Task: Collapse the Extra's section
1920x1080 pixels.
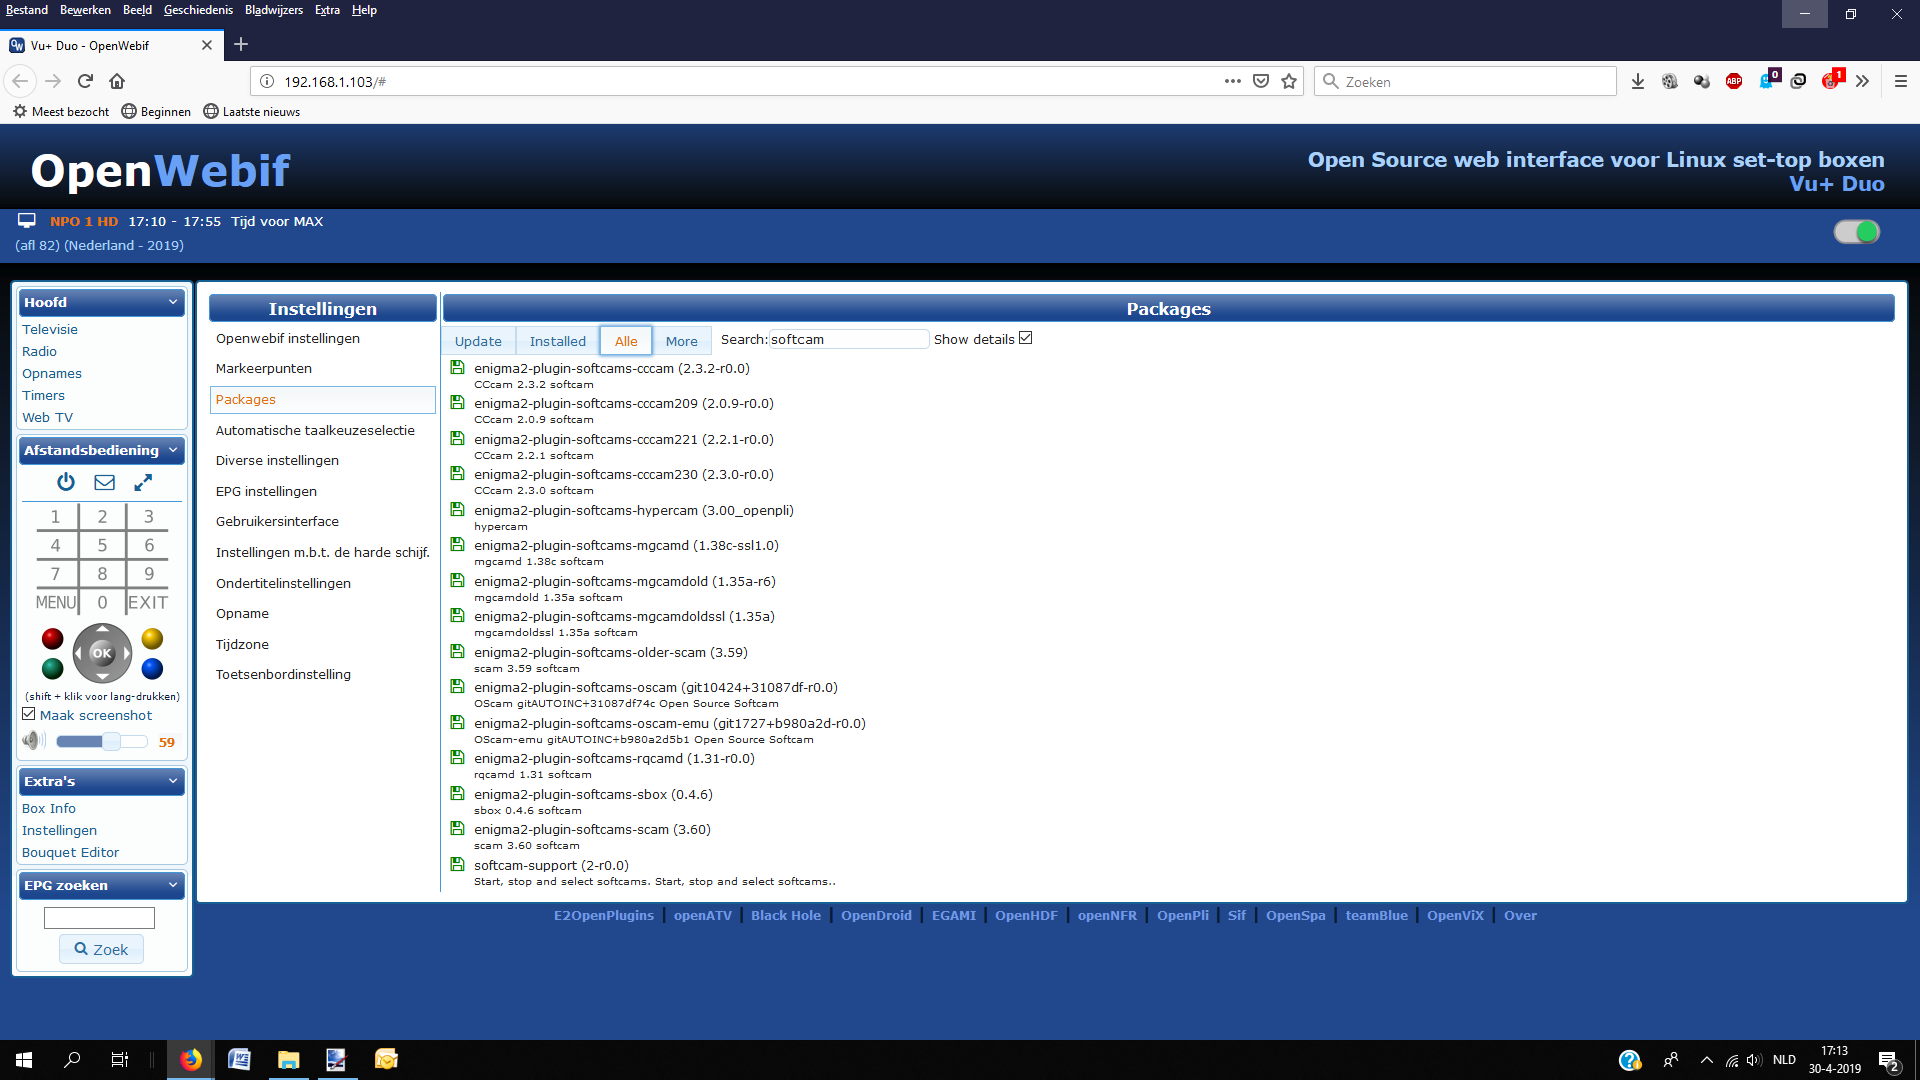Action: tap(172, 781)
